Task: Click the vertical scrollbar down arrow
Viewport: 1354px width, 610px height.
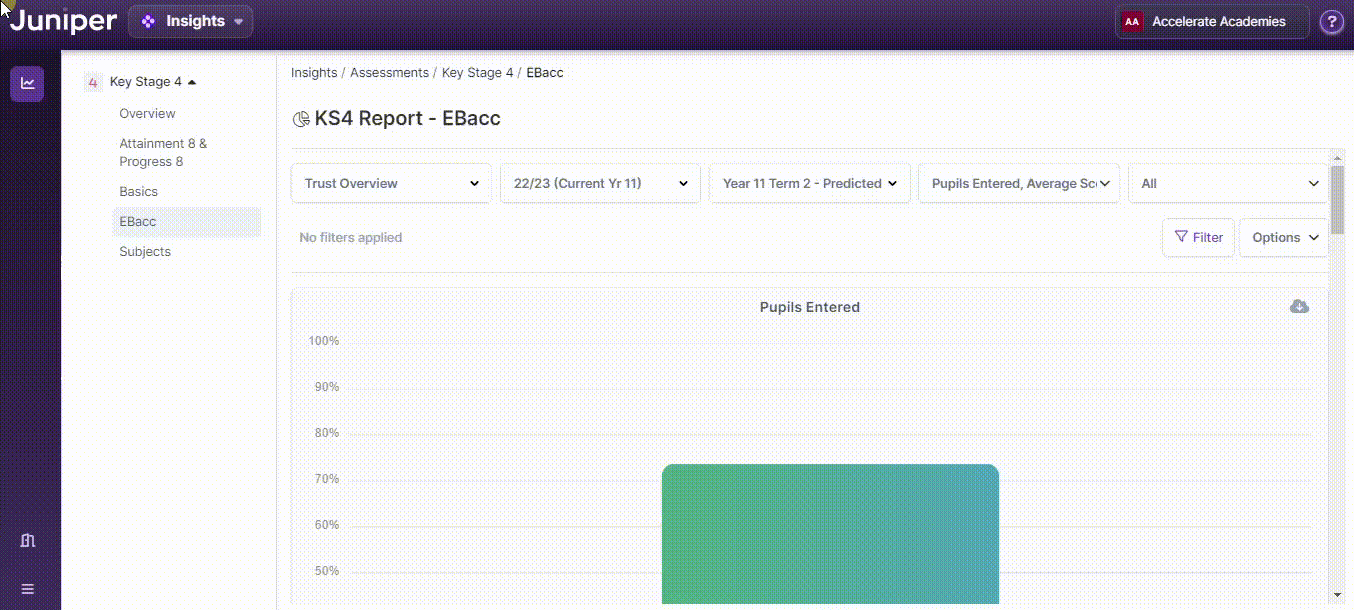Action: pos(1337,595)
